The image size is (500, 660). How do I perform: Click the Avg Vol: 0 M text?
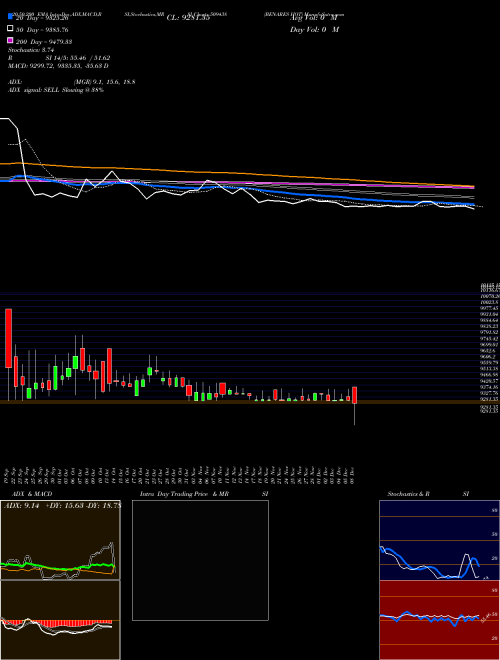click(314, 18)
